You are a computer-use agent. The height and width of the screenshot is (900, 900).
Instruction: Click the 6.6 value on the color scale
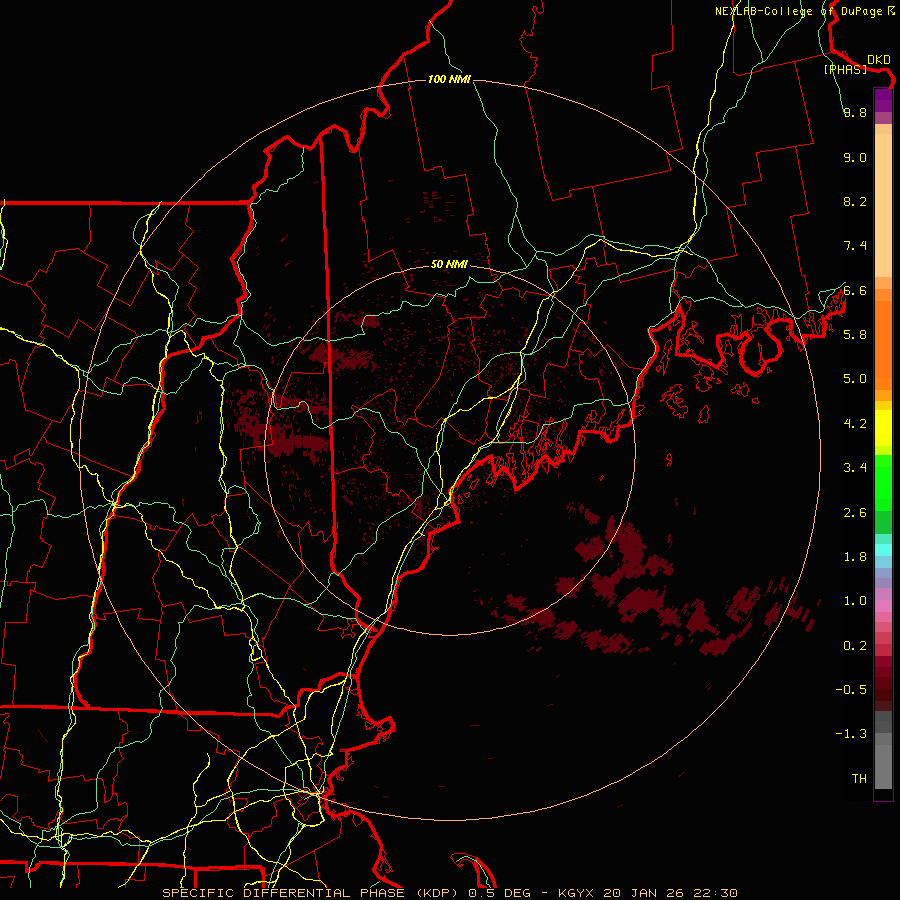855,290
